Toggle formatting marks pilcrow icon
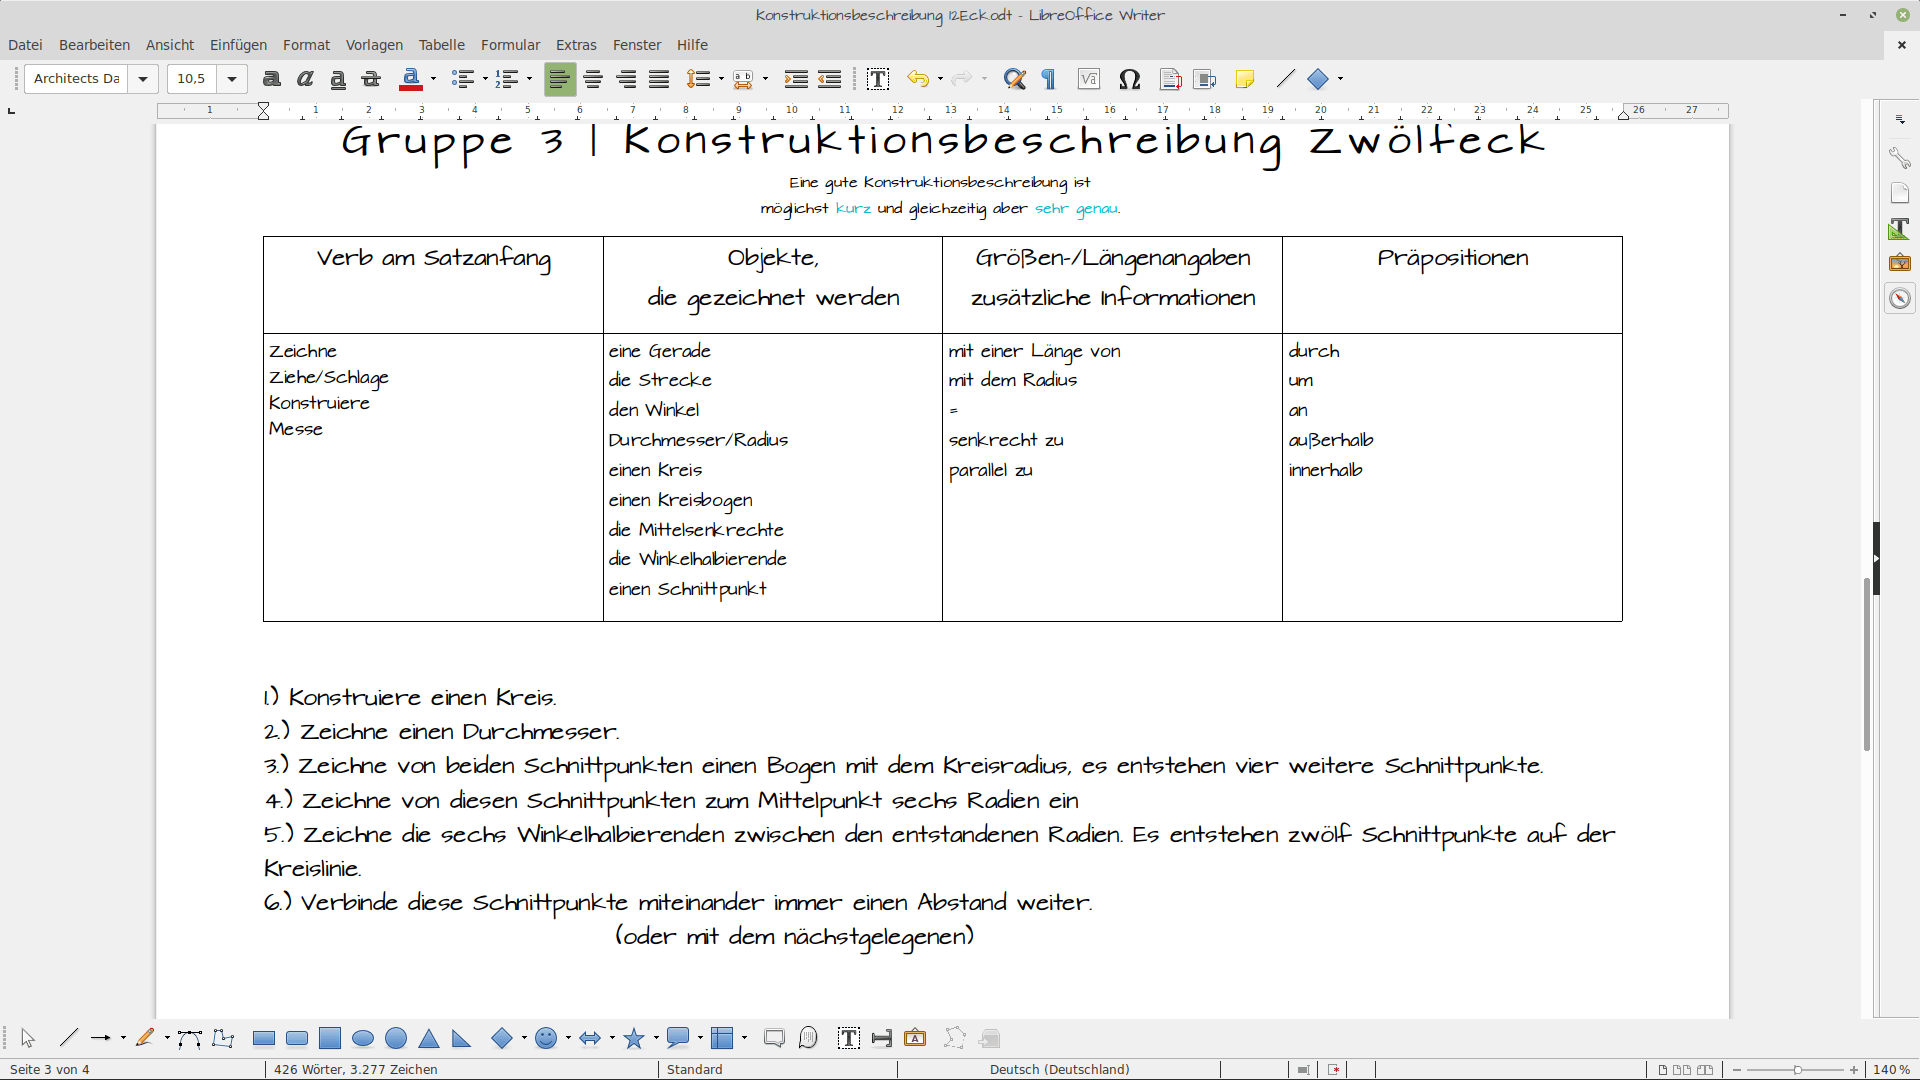 coord(1048,79)
